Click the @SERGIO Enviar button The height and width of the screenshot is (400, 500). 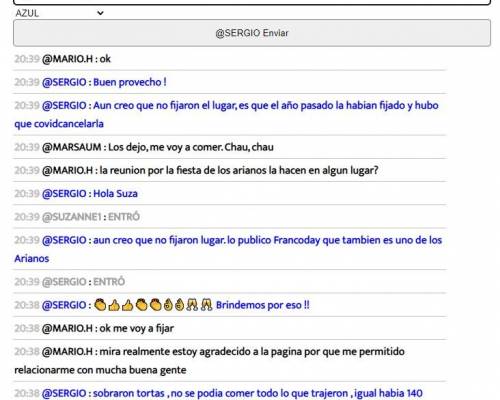click(x=252, y=33)
